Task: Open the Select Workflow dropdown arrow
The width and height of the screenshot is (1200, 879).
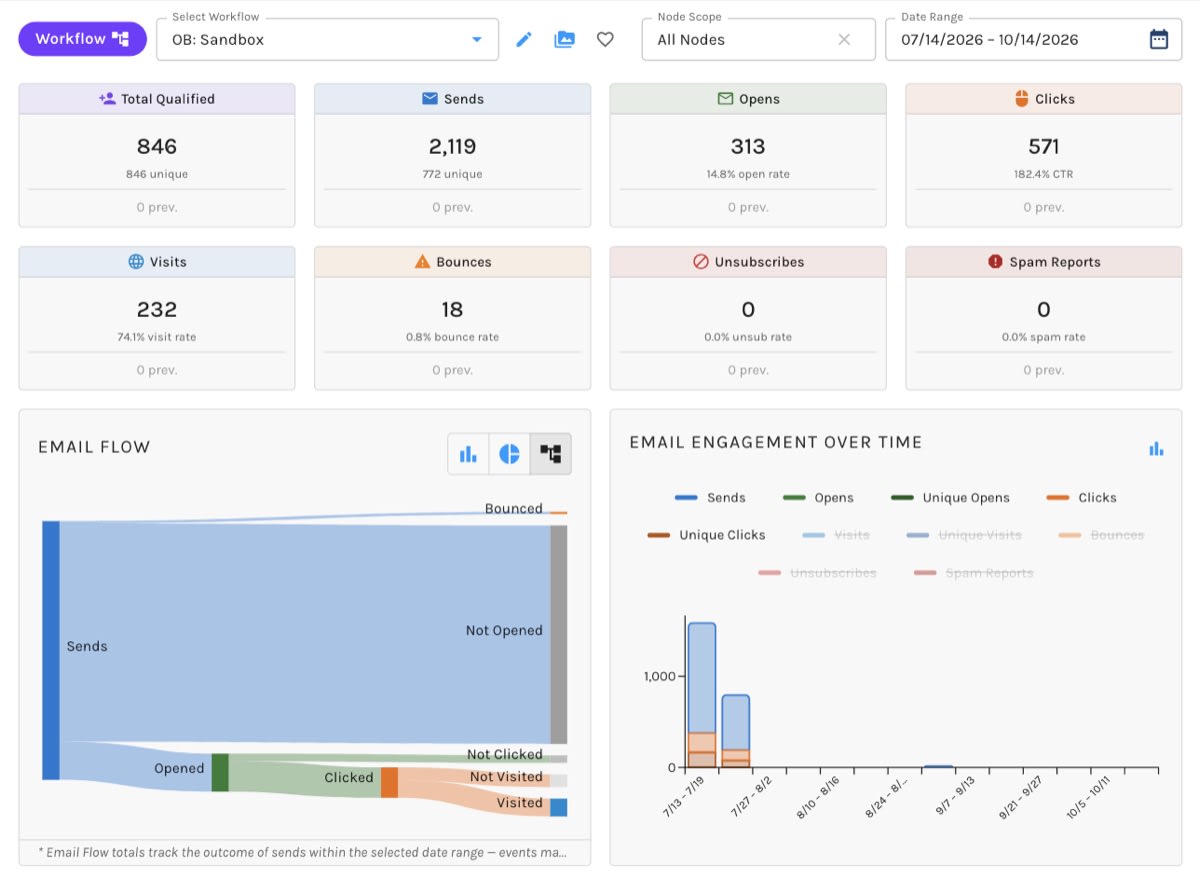Action: click(x=476, y=40)
